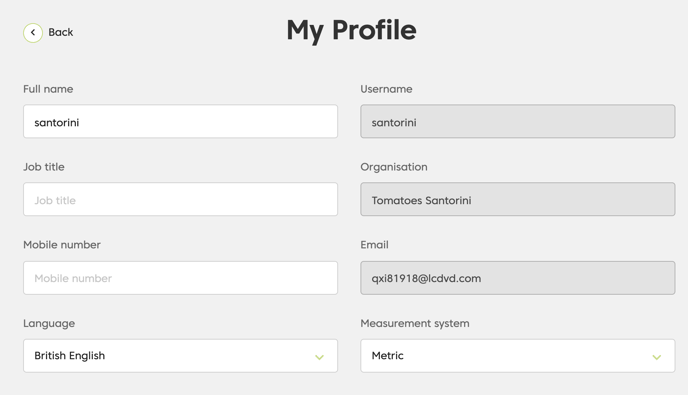Click the circular back arrow icon
This screenshot has width=688, height=395.
tap(33, 32)
